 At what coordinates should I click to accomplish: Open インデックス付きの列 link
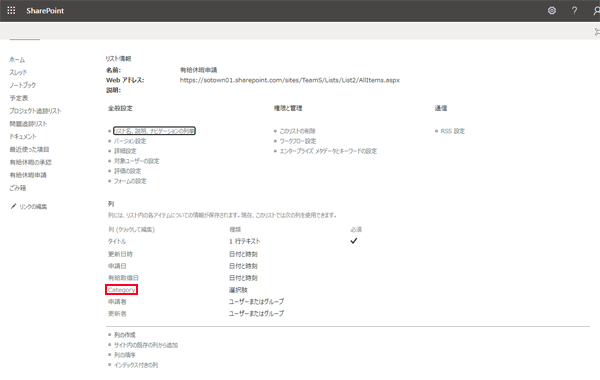[x=136, y=365]
